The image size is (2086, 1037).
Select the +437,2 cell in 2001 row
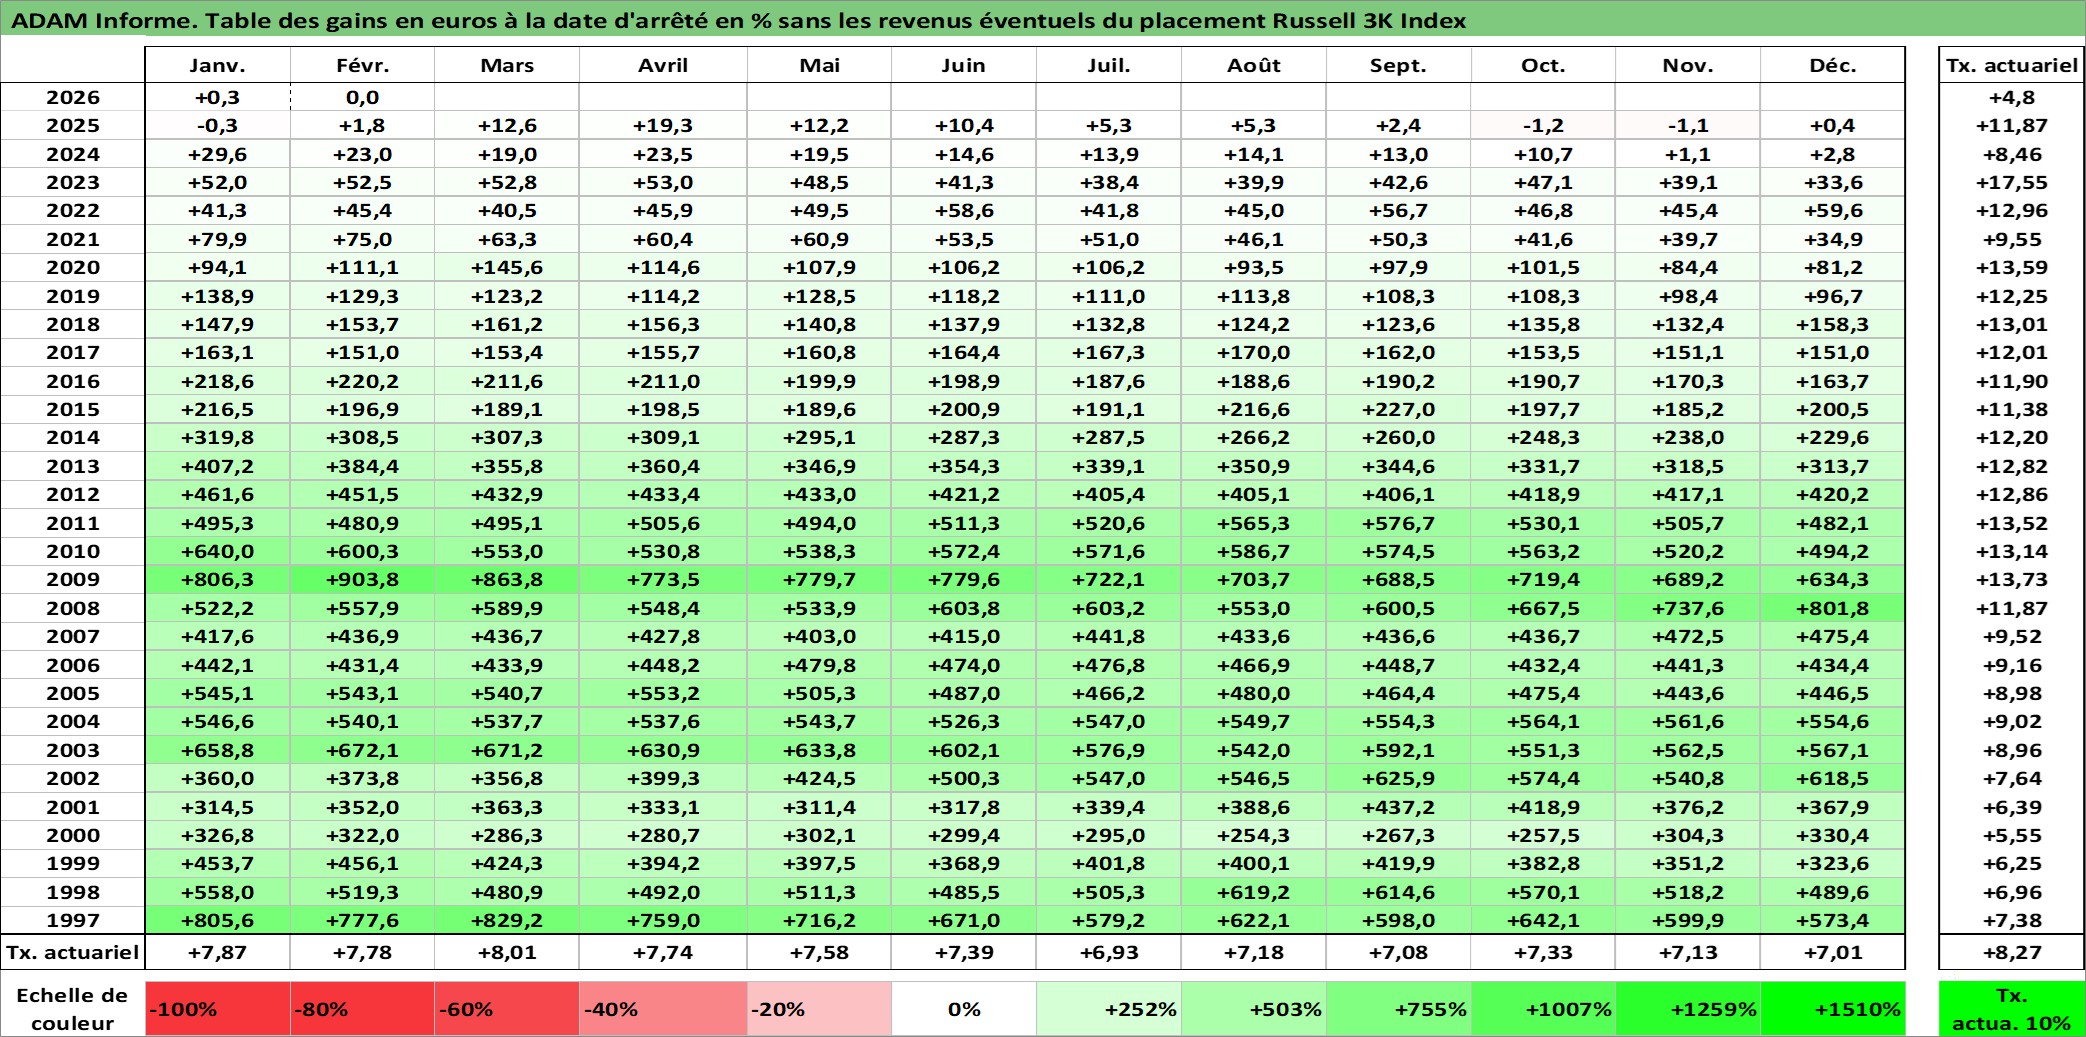click(1399, 807)
